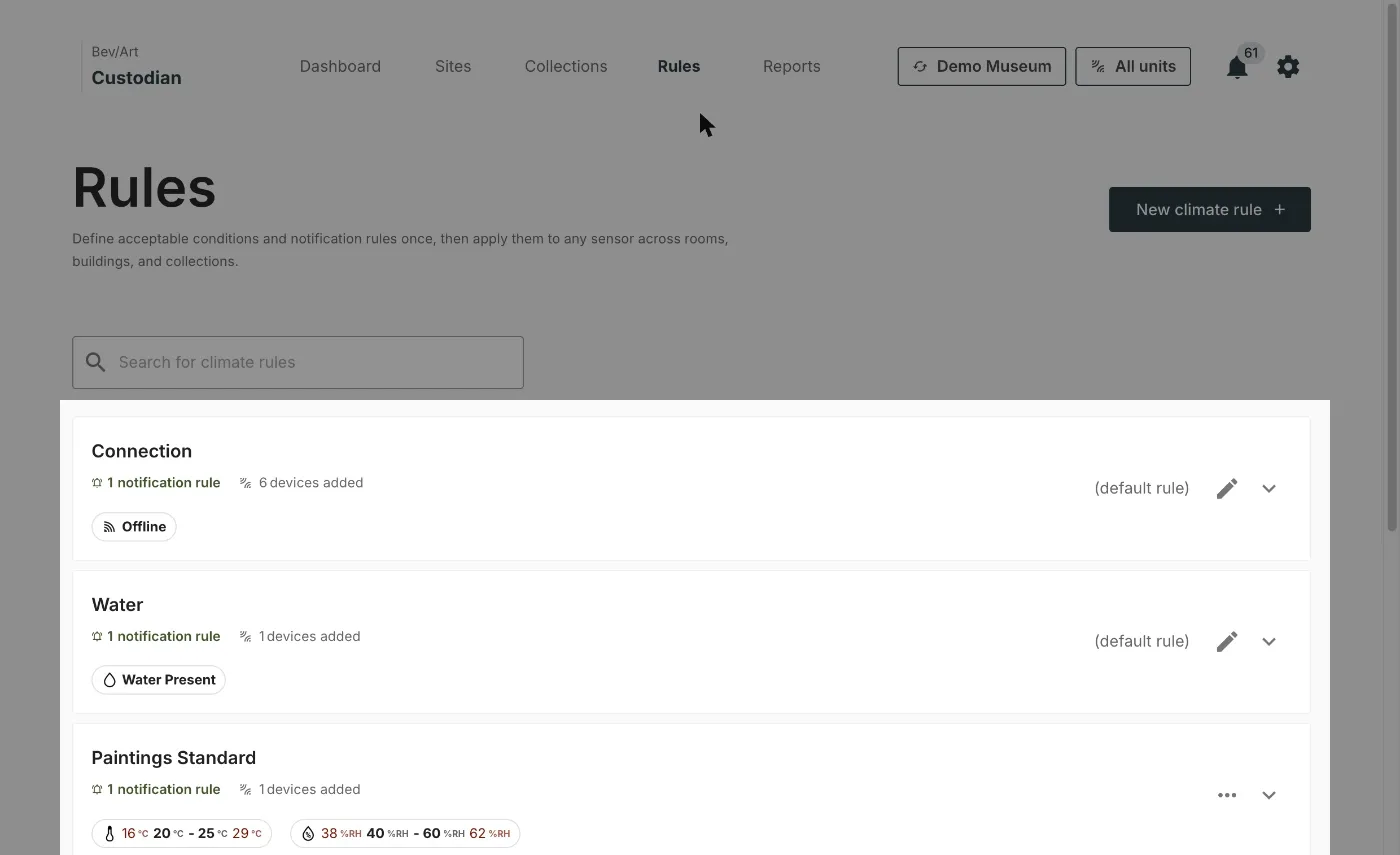Click the temperature range chip
The width and height of the screenshot is (1400, 855).
click(x=182, y=833)
